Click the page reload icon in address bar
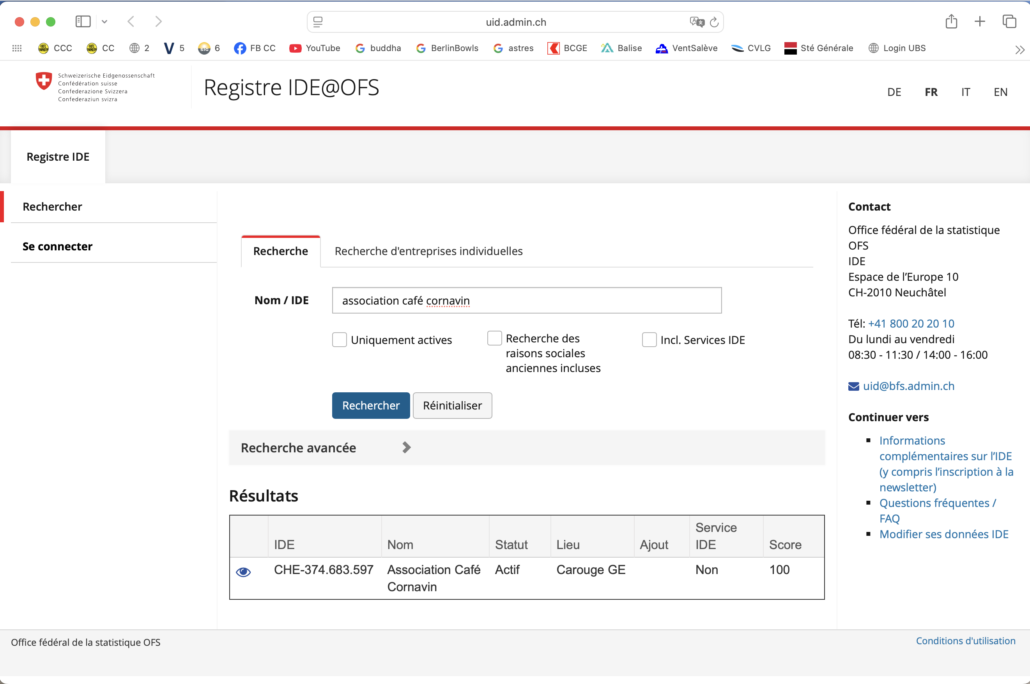 coord(714,22)
